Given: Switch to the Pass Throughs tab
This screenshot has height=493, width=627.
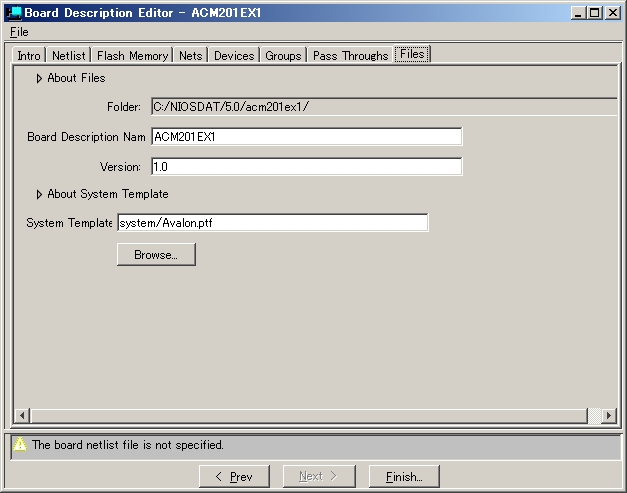Looking at the screenshot, I should click(350, 55).
